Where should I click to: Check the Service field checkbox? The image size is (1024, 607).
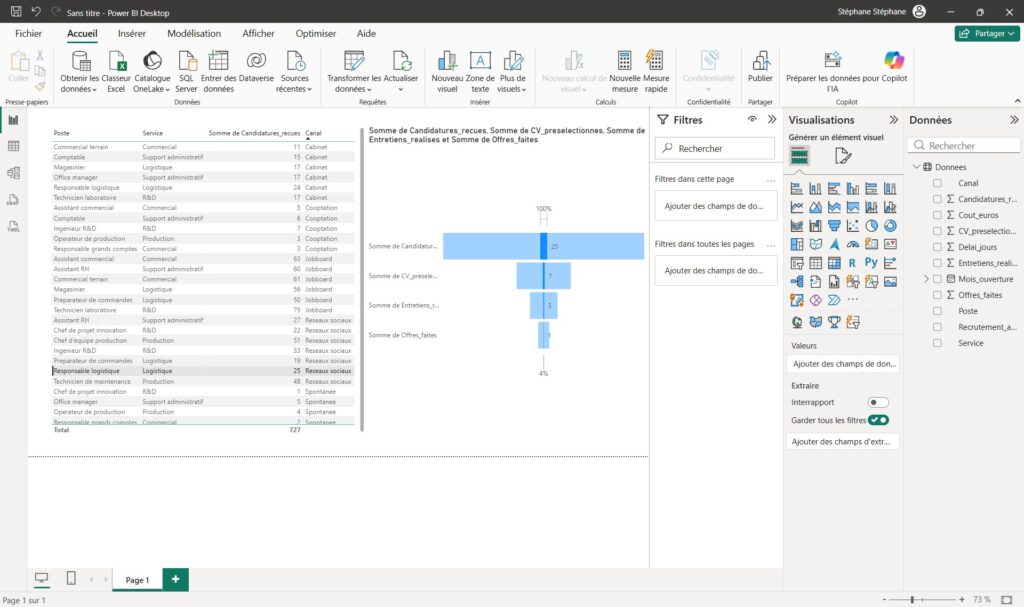pos(937,343)
